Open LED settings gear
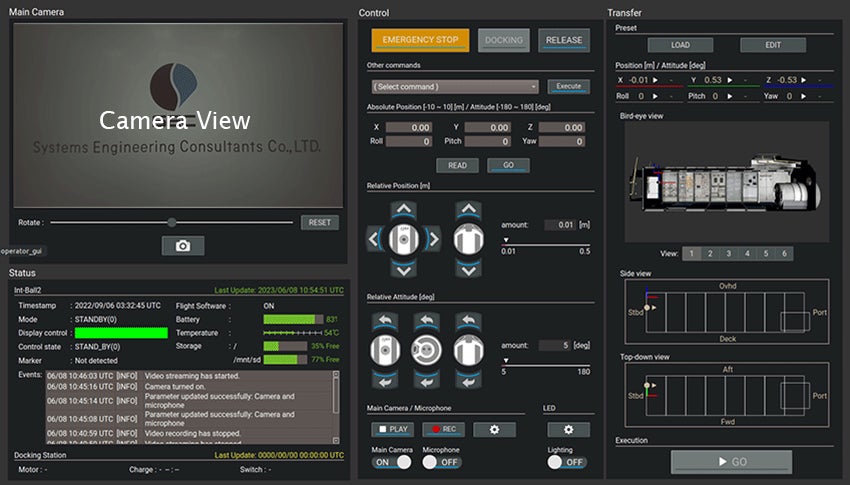The image size is (850, 485). (x=568, y=429)
